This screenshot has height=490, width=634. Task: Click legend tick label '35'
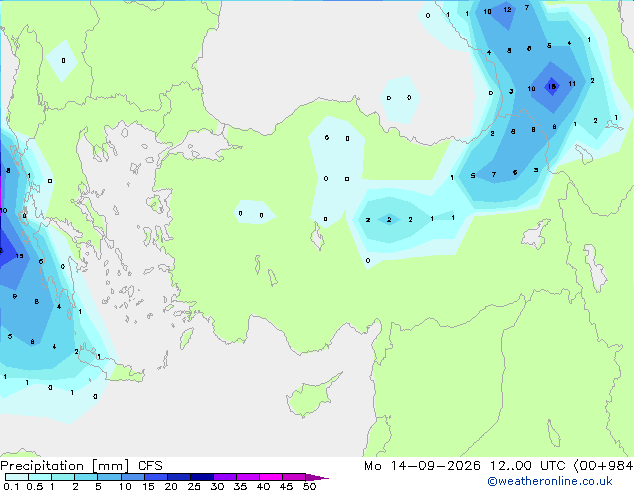240,486
